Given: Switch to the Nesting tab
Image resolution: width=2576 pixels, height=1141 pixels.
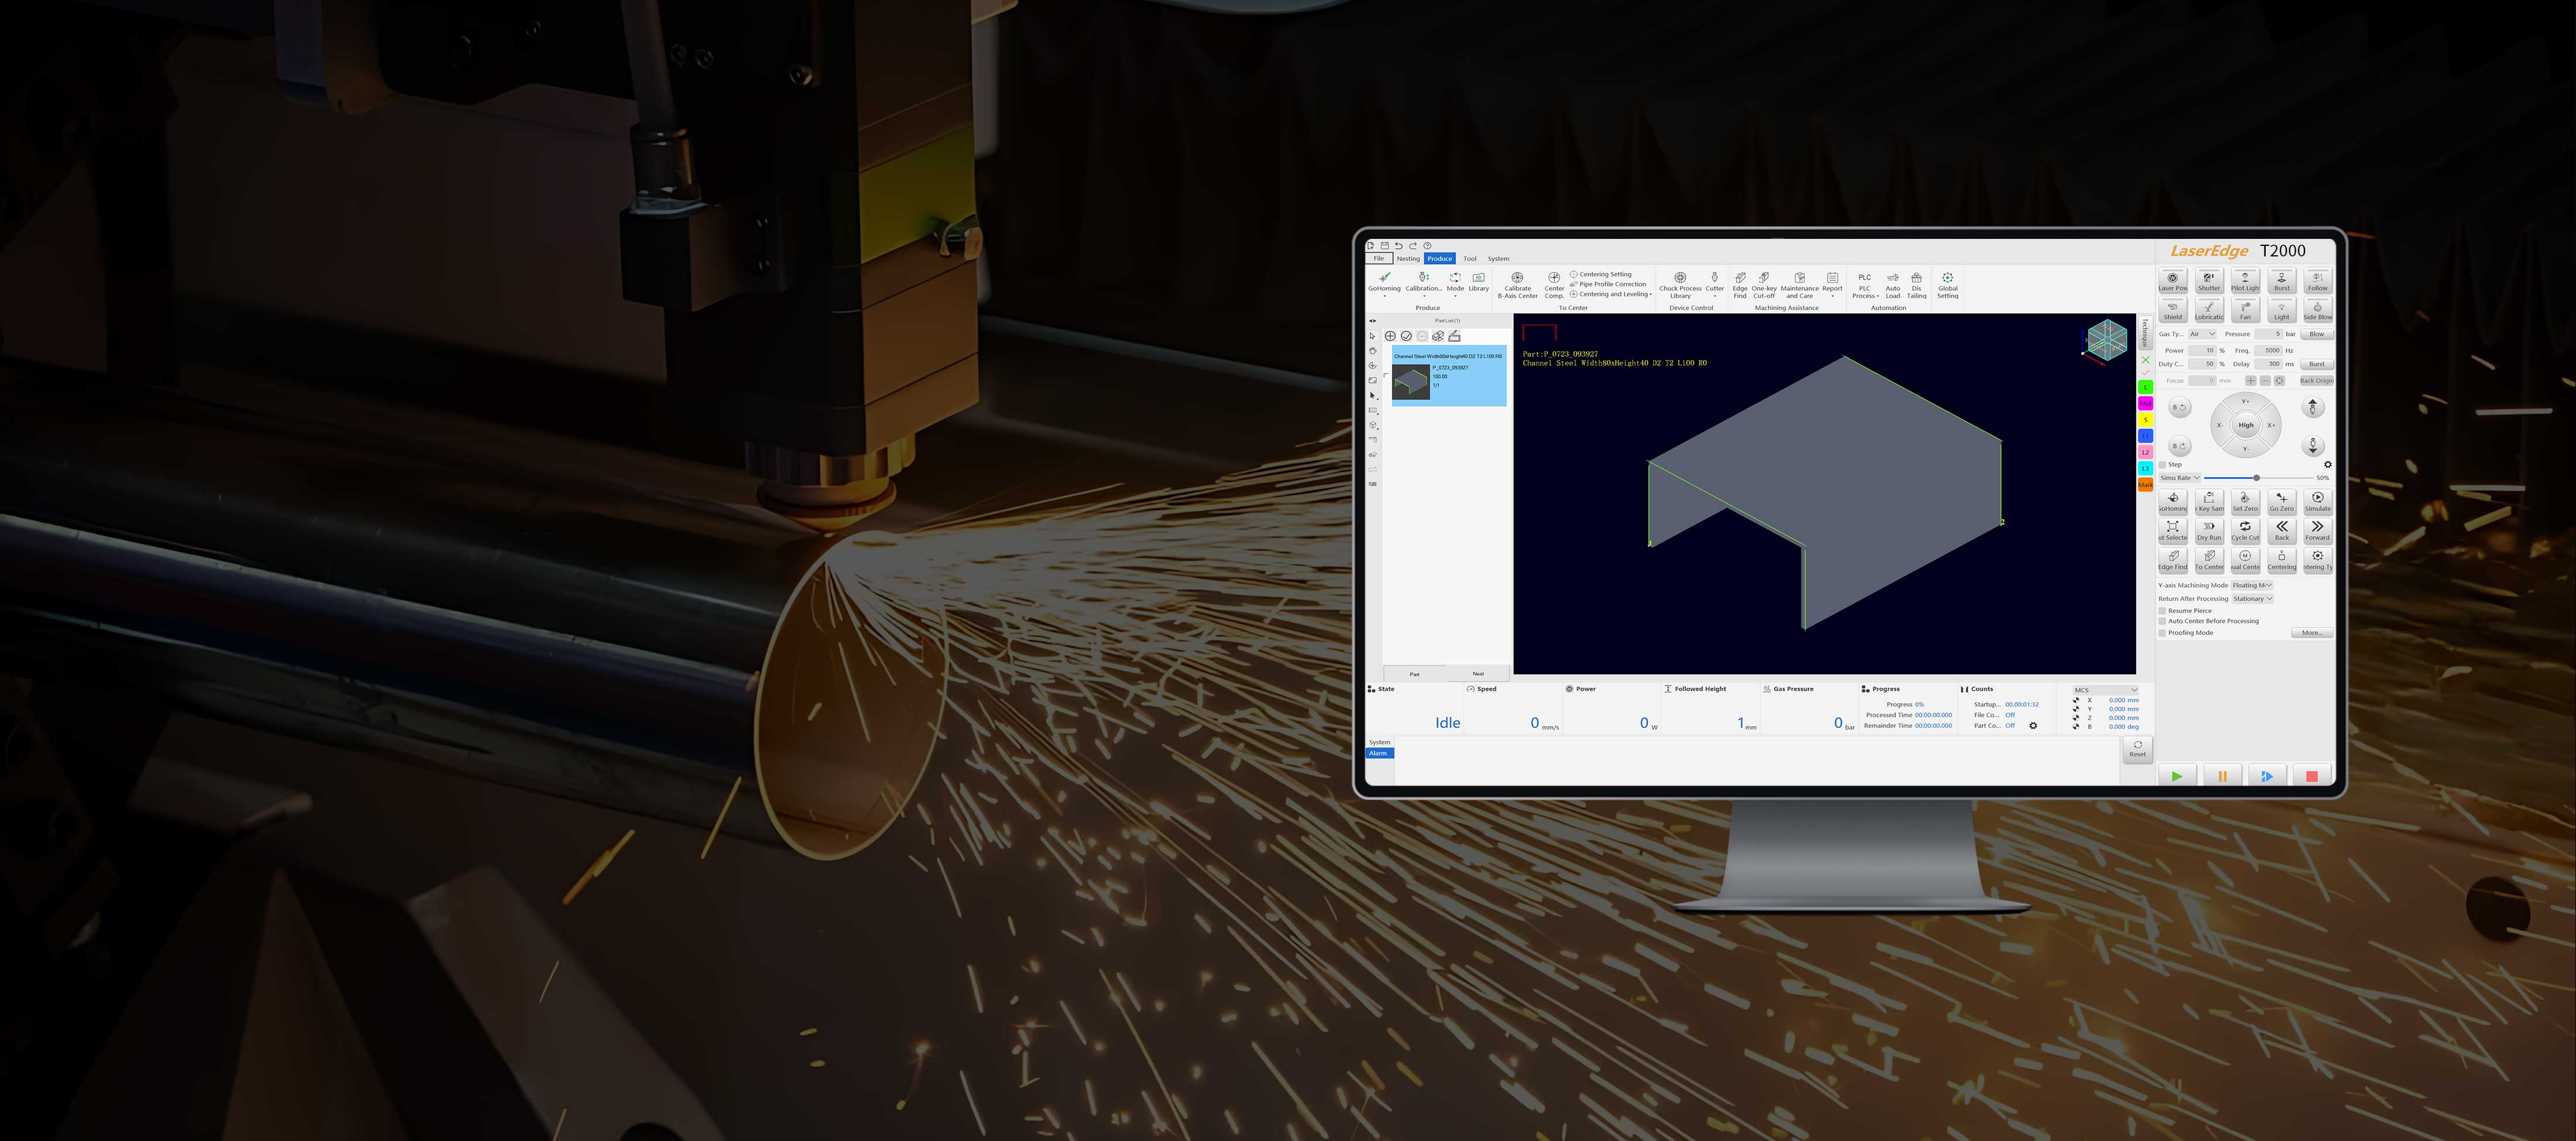Looking at the screenshot, I should pyautogui.click(x=1408, y=259).
